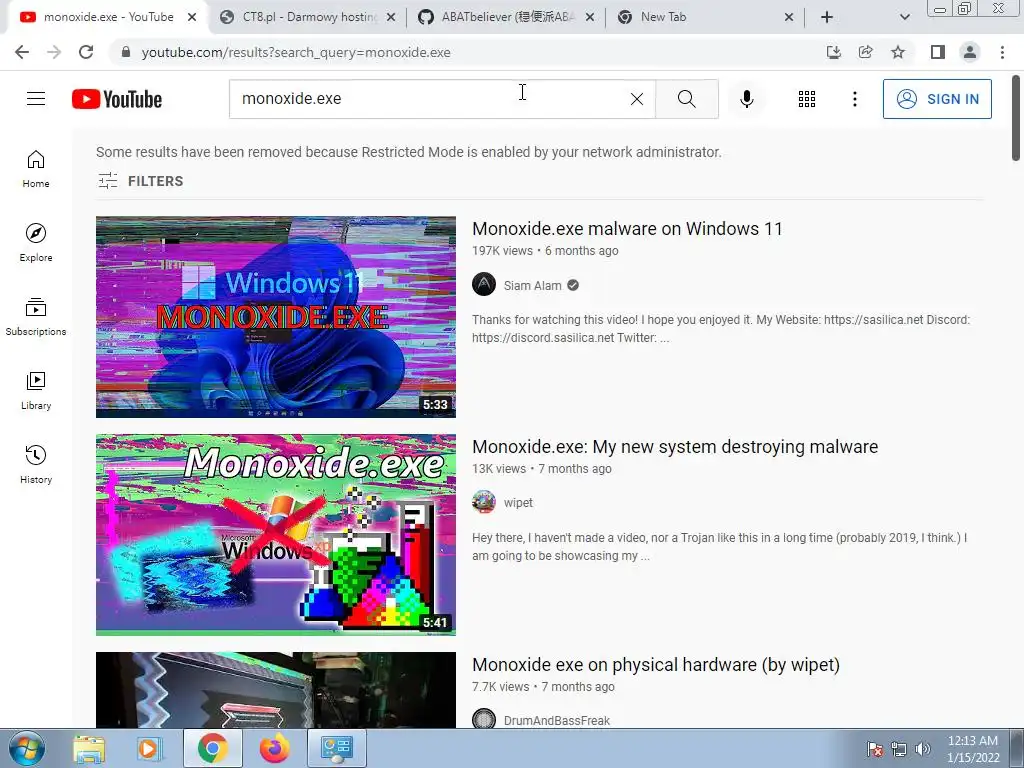
Task: Open Firefox from the taskbar
Action: (274, 748)
